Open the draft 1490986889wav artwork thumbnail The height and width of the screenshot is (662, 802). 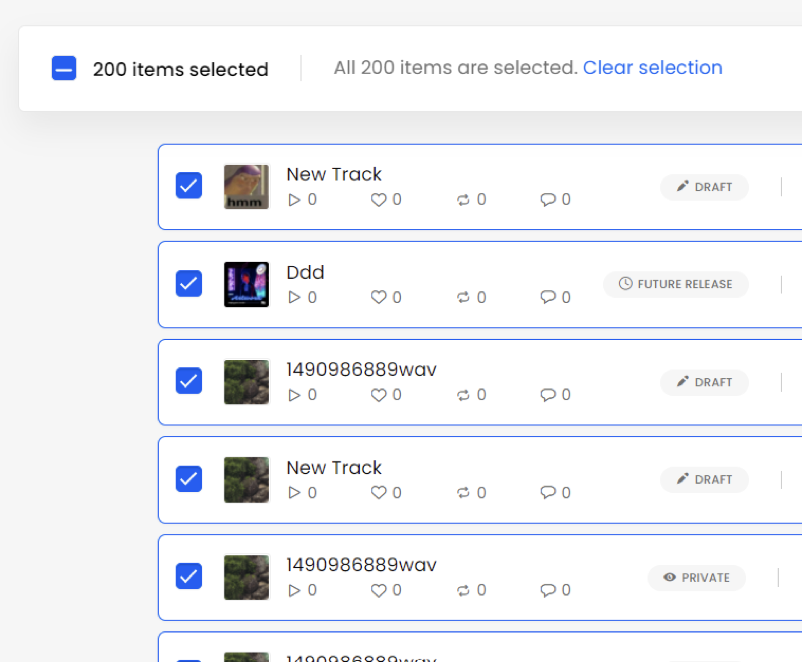[x=247, y=382]
